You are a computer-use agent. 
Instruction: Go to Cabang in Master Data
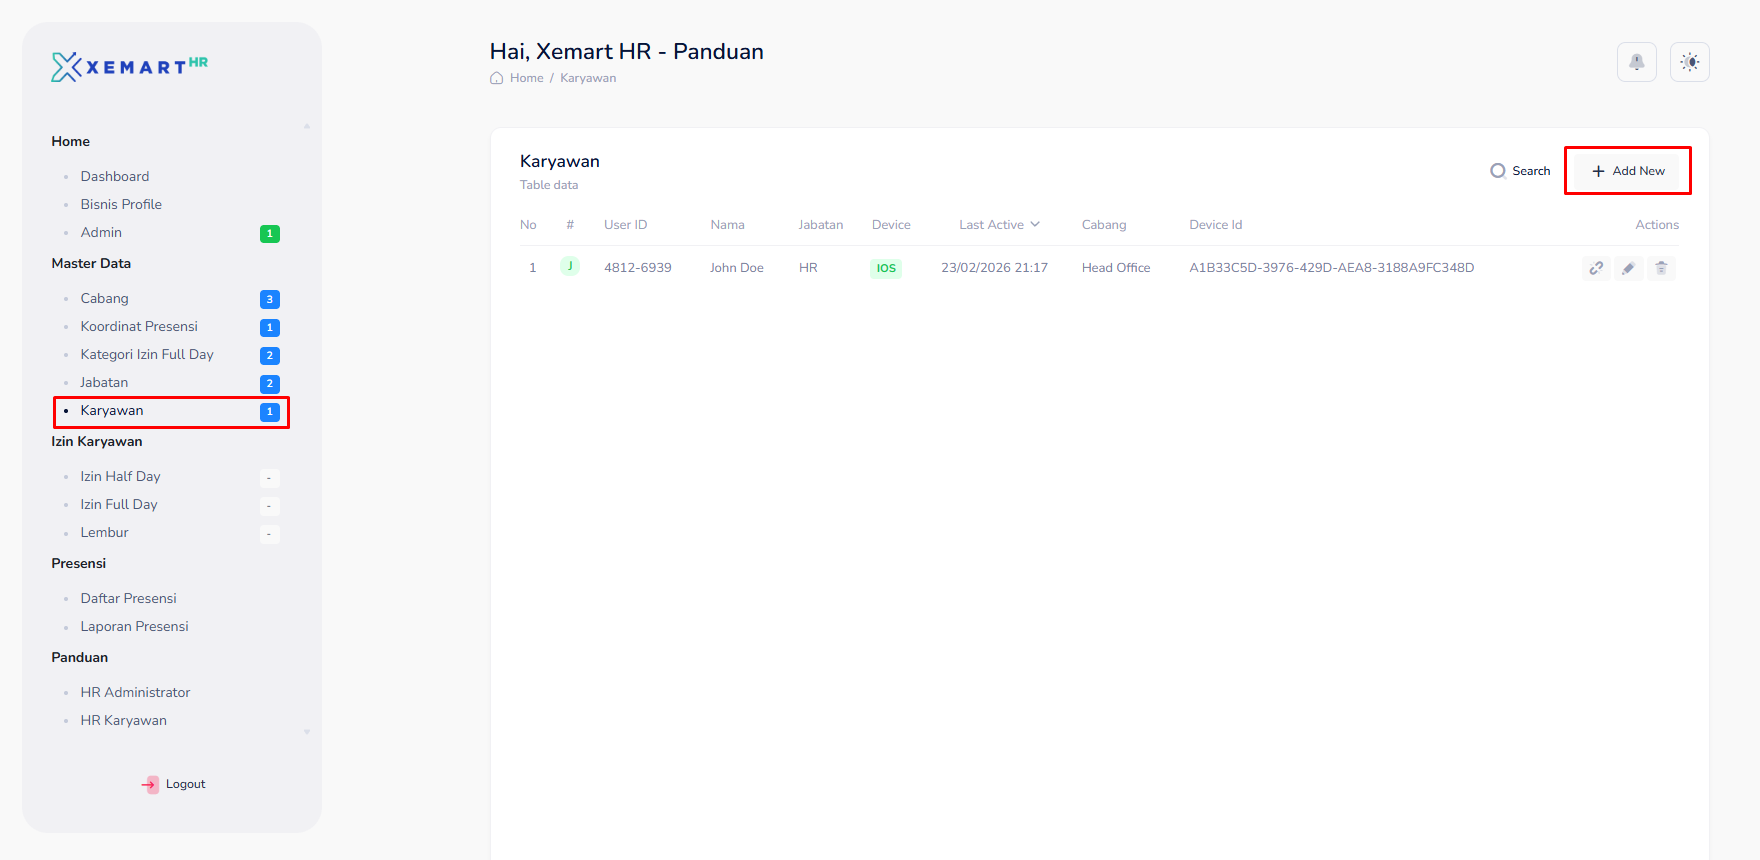tap(105, 298)
